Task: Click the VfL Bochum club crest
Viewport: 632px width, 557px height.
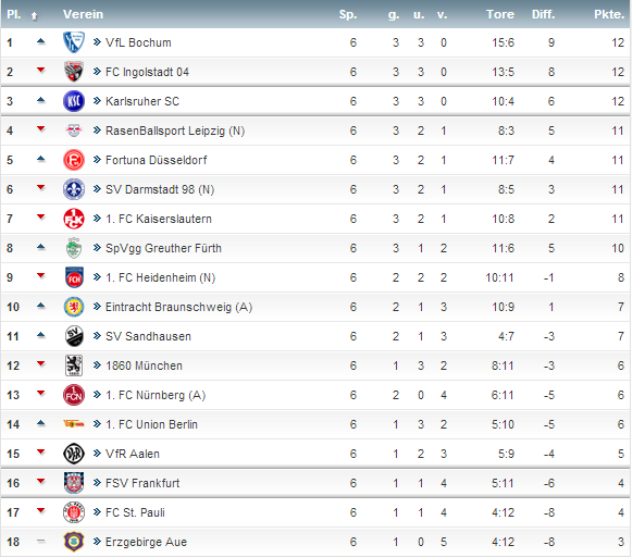Action: (74, 42)
